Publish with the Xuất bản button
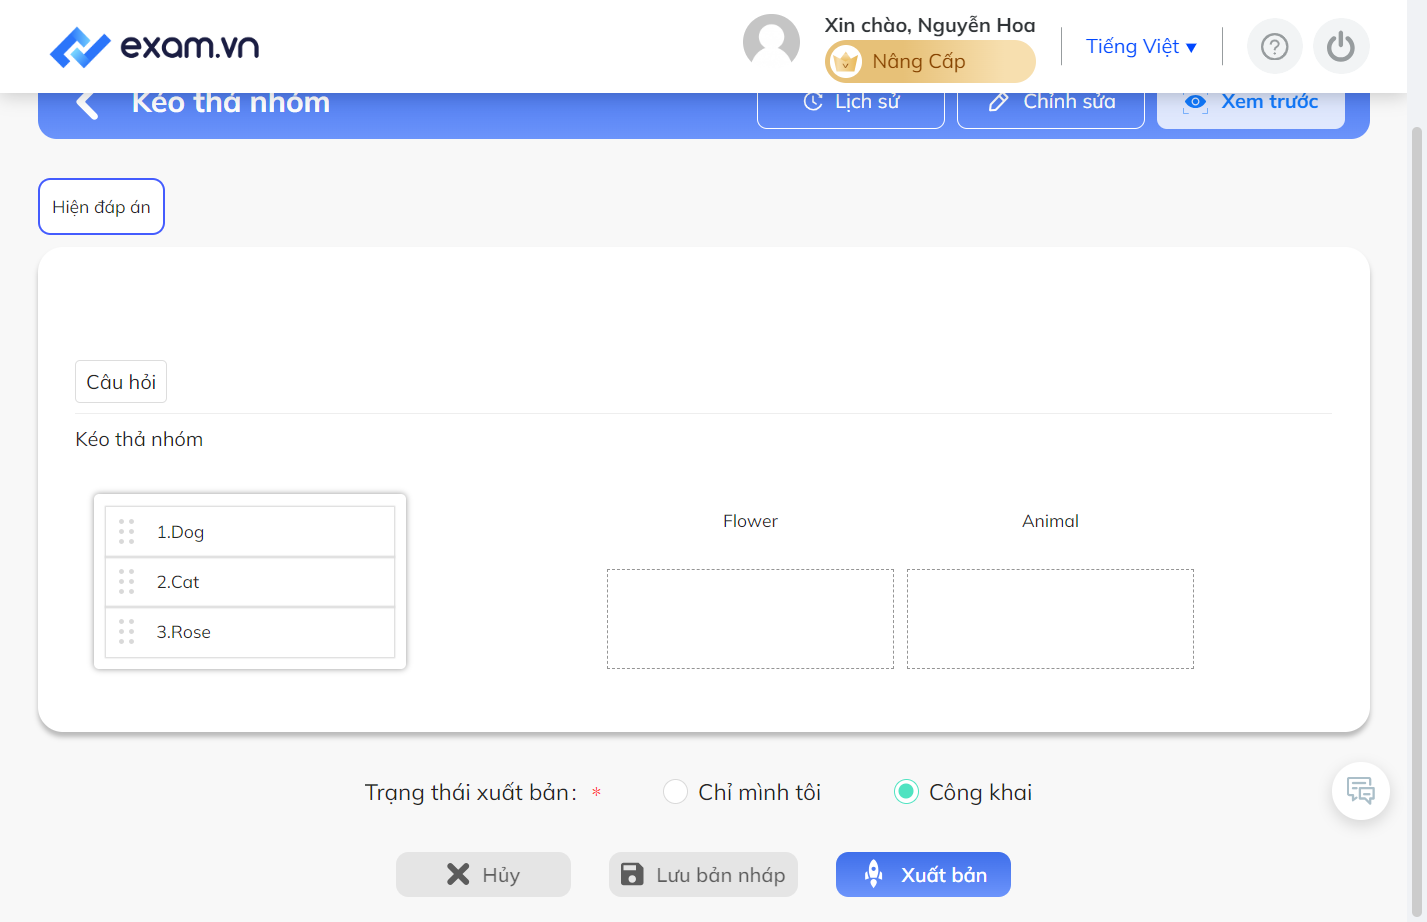Viewport: 1427px width, 922px height. [x=923, y=875]
